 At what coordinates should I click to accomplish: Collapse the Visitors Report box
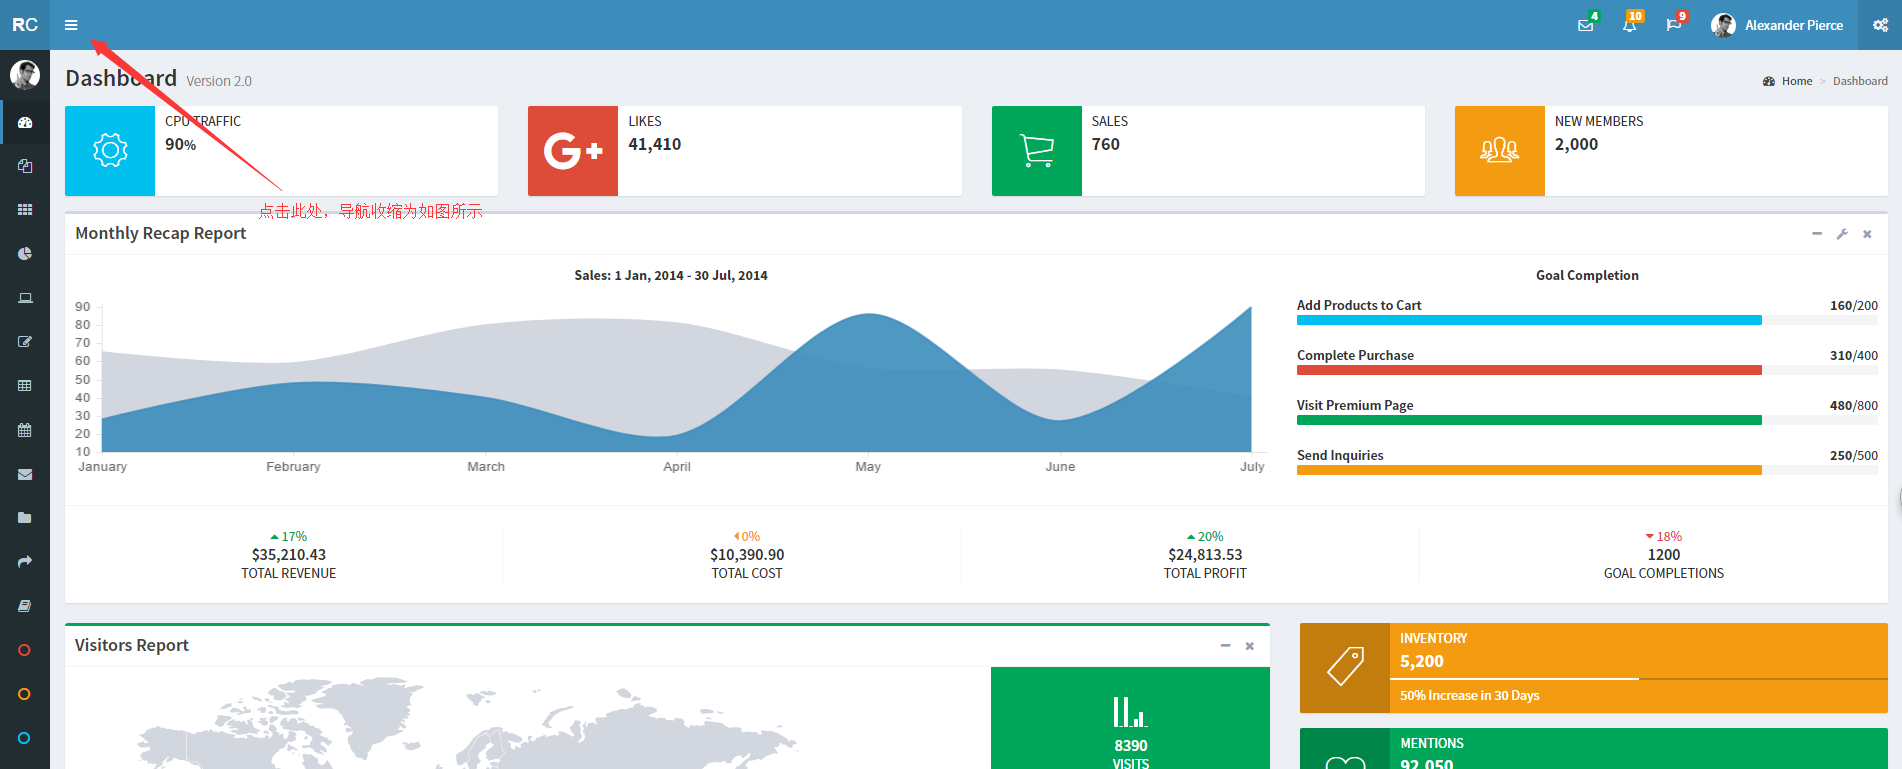(1225, 646)
